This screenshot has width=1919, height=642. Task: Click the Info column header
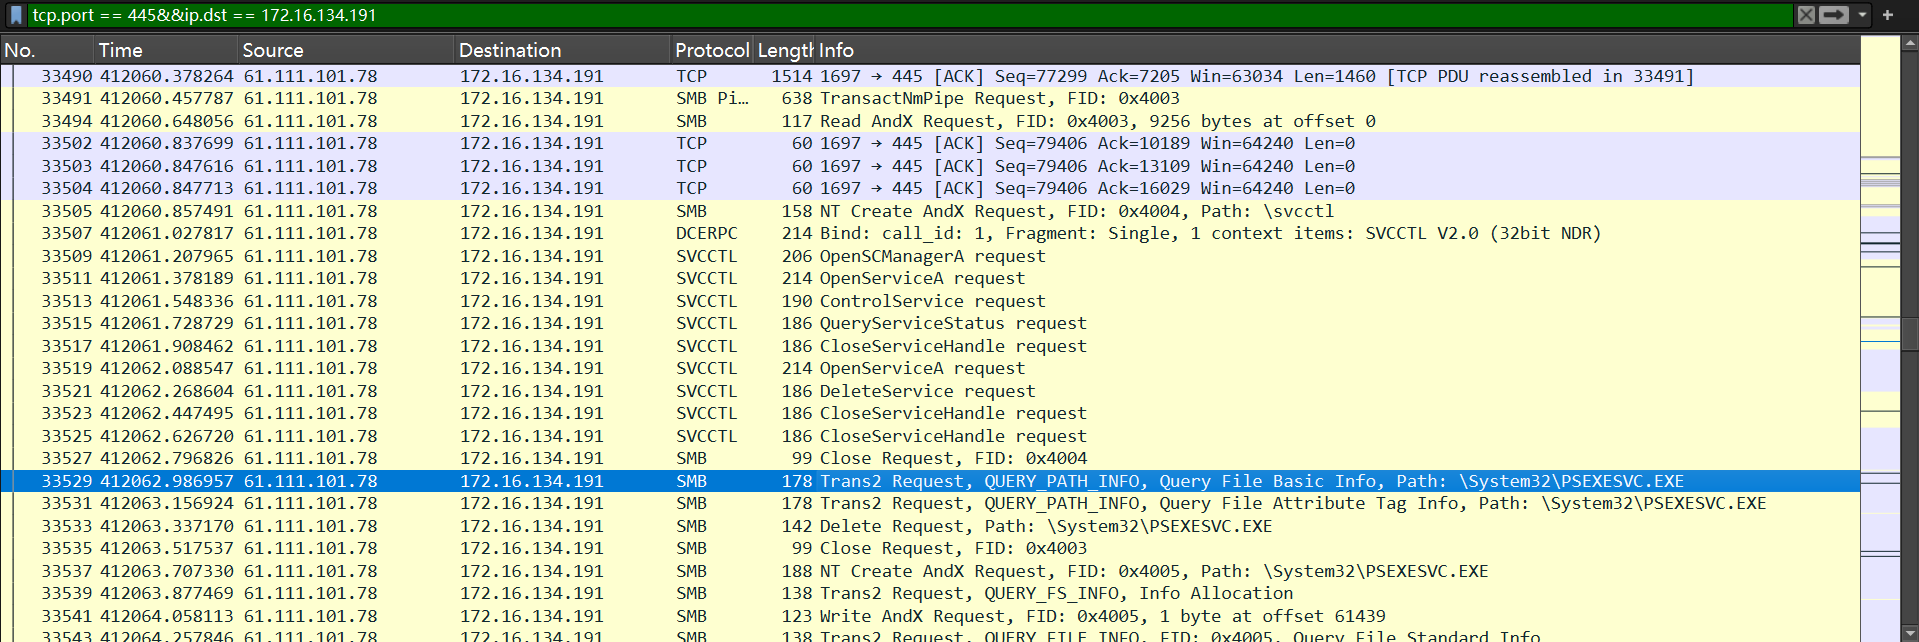pyautogui.click(x=1337, y=50)
